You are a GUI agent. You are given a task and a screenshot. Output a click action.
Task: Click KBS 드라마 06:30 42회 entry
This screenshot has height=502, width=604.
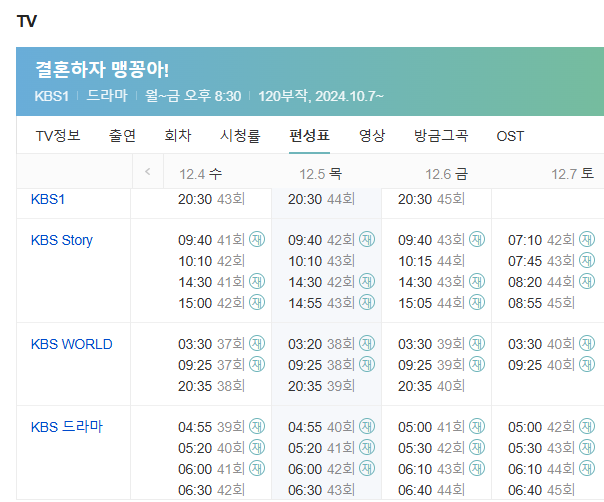tap(211, 490)
